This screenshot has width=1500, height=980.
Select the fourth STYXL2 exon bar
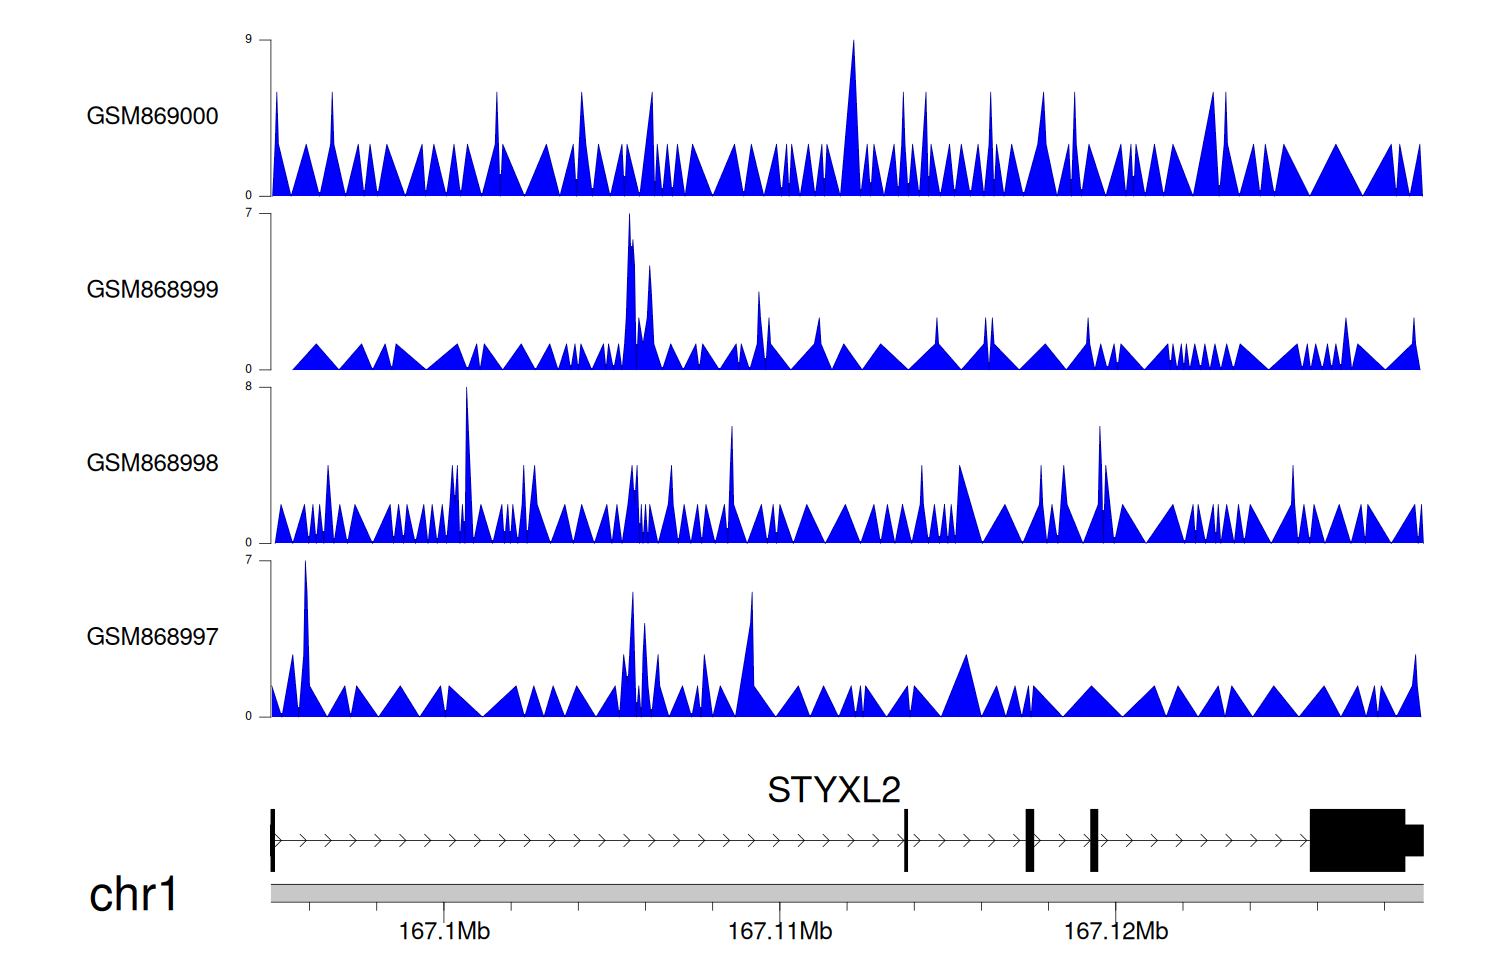1094,840
